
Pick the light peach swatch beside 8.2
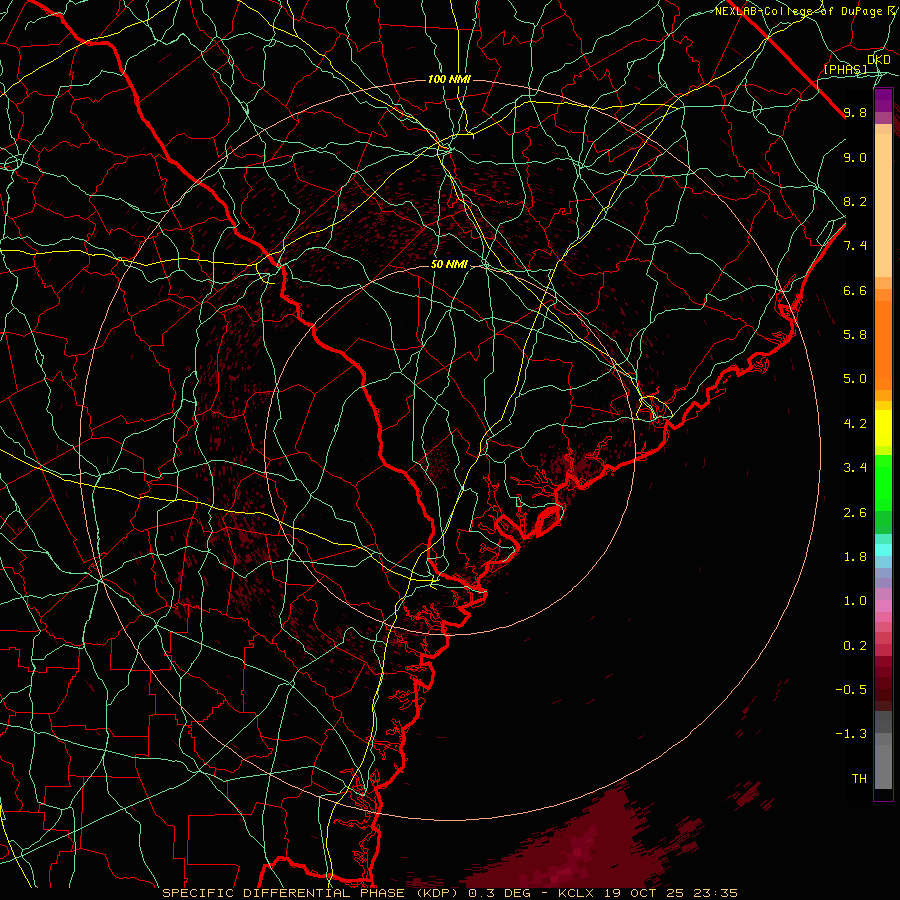coord(883,205)
